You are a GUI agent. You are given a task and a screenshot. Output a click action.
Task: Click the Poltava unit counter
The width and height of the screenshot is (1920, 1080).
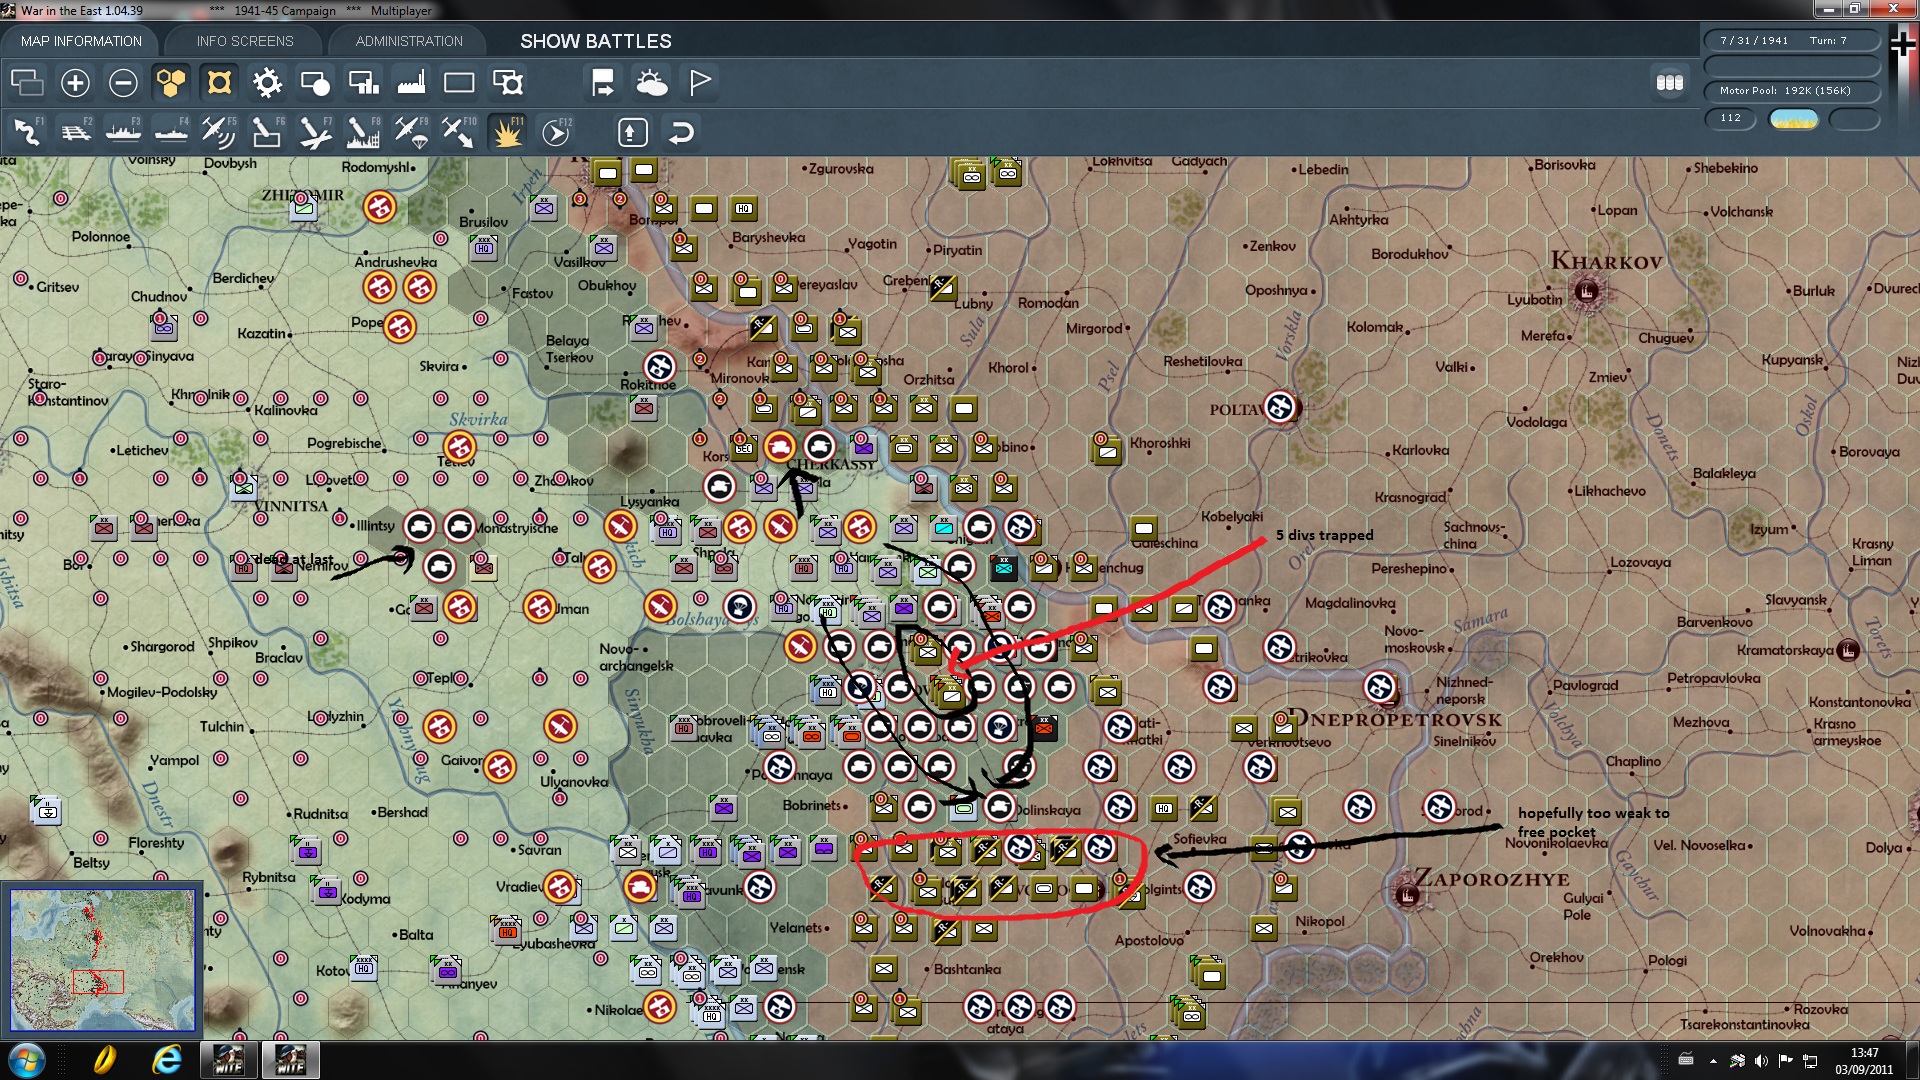pyautogui.click(x=1280, y=407)
